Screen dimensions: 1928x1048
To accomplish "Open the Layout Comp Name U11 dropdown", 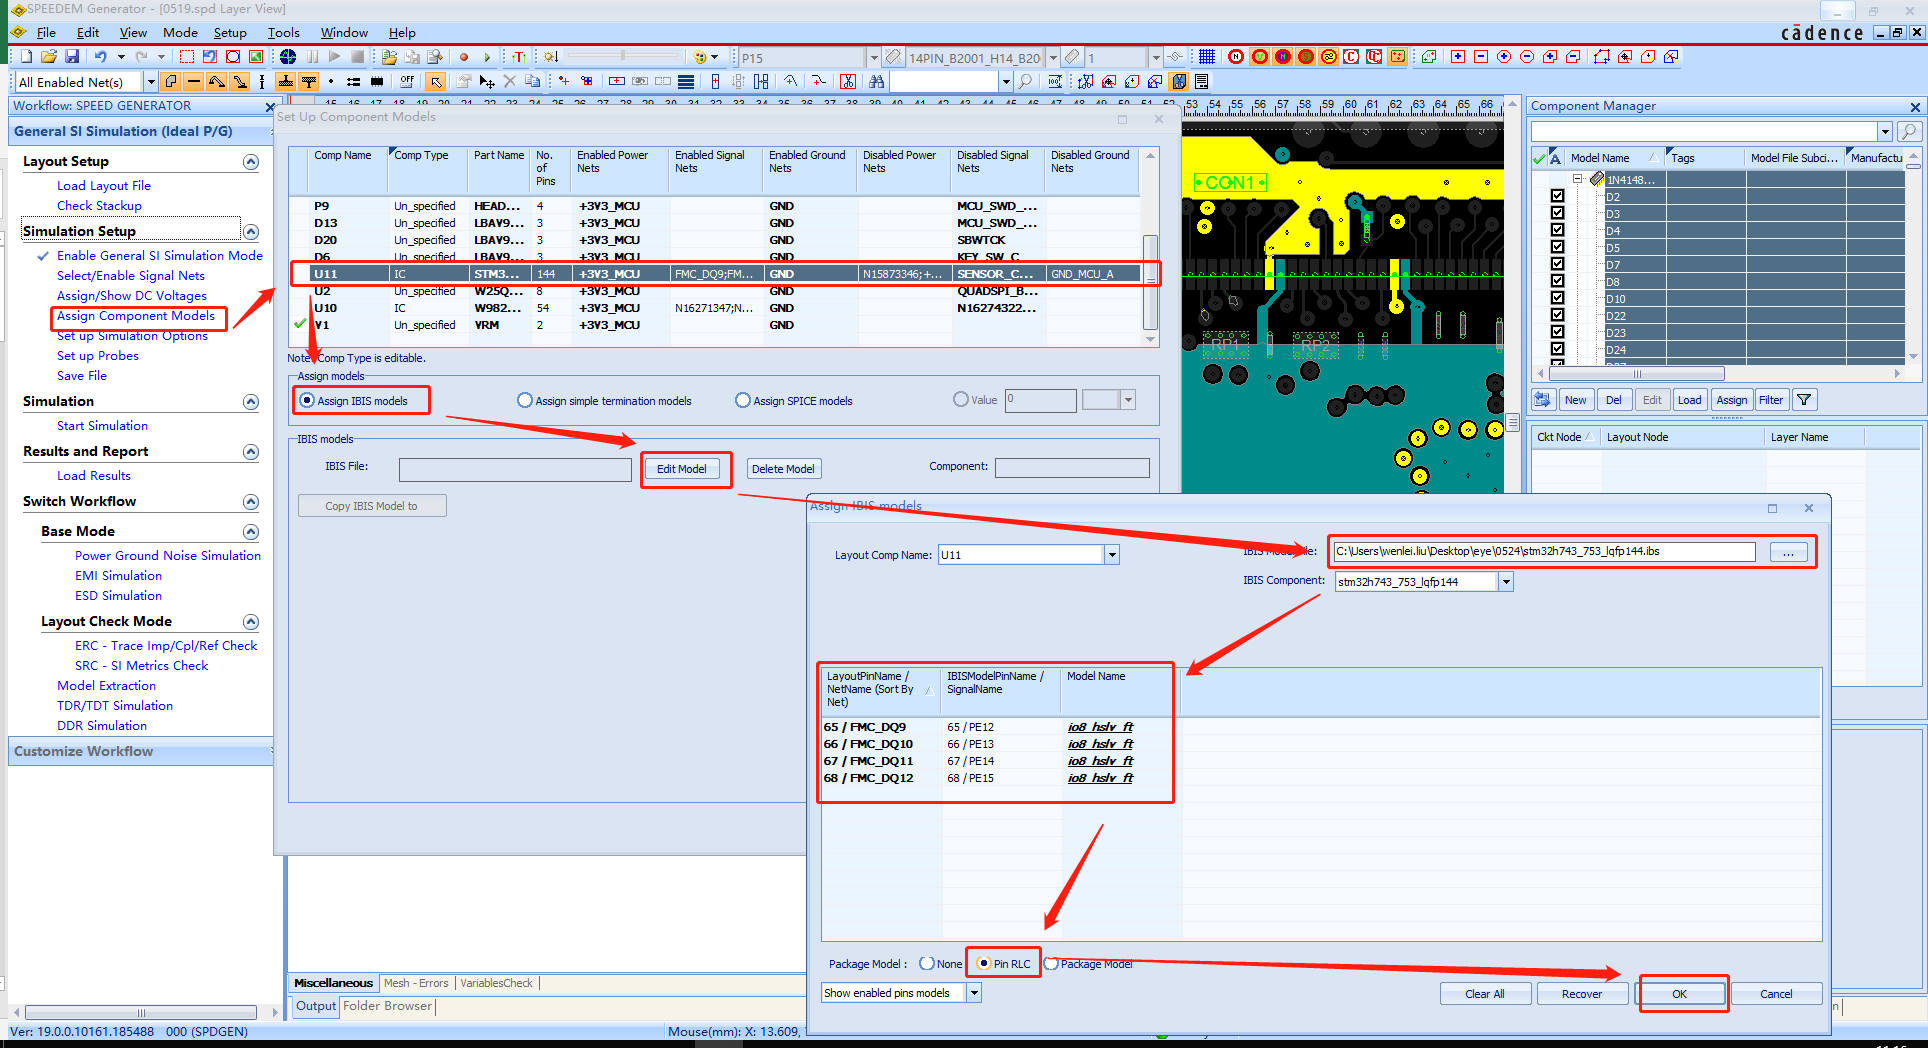I will click(1112, 555).
